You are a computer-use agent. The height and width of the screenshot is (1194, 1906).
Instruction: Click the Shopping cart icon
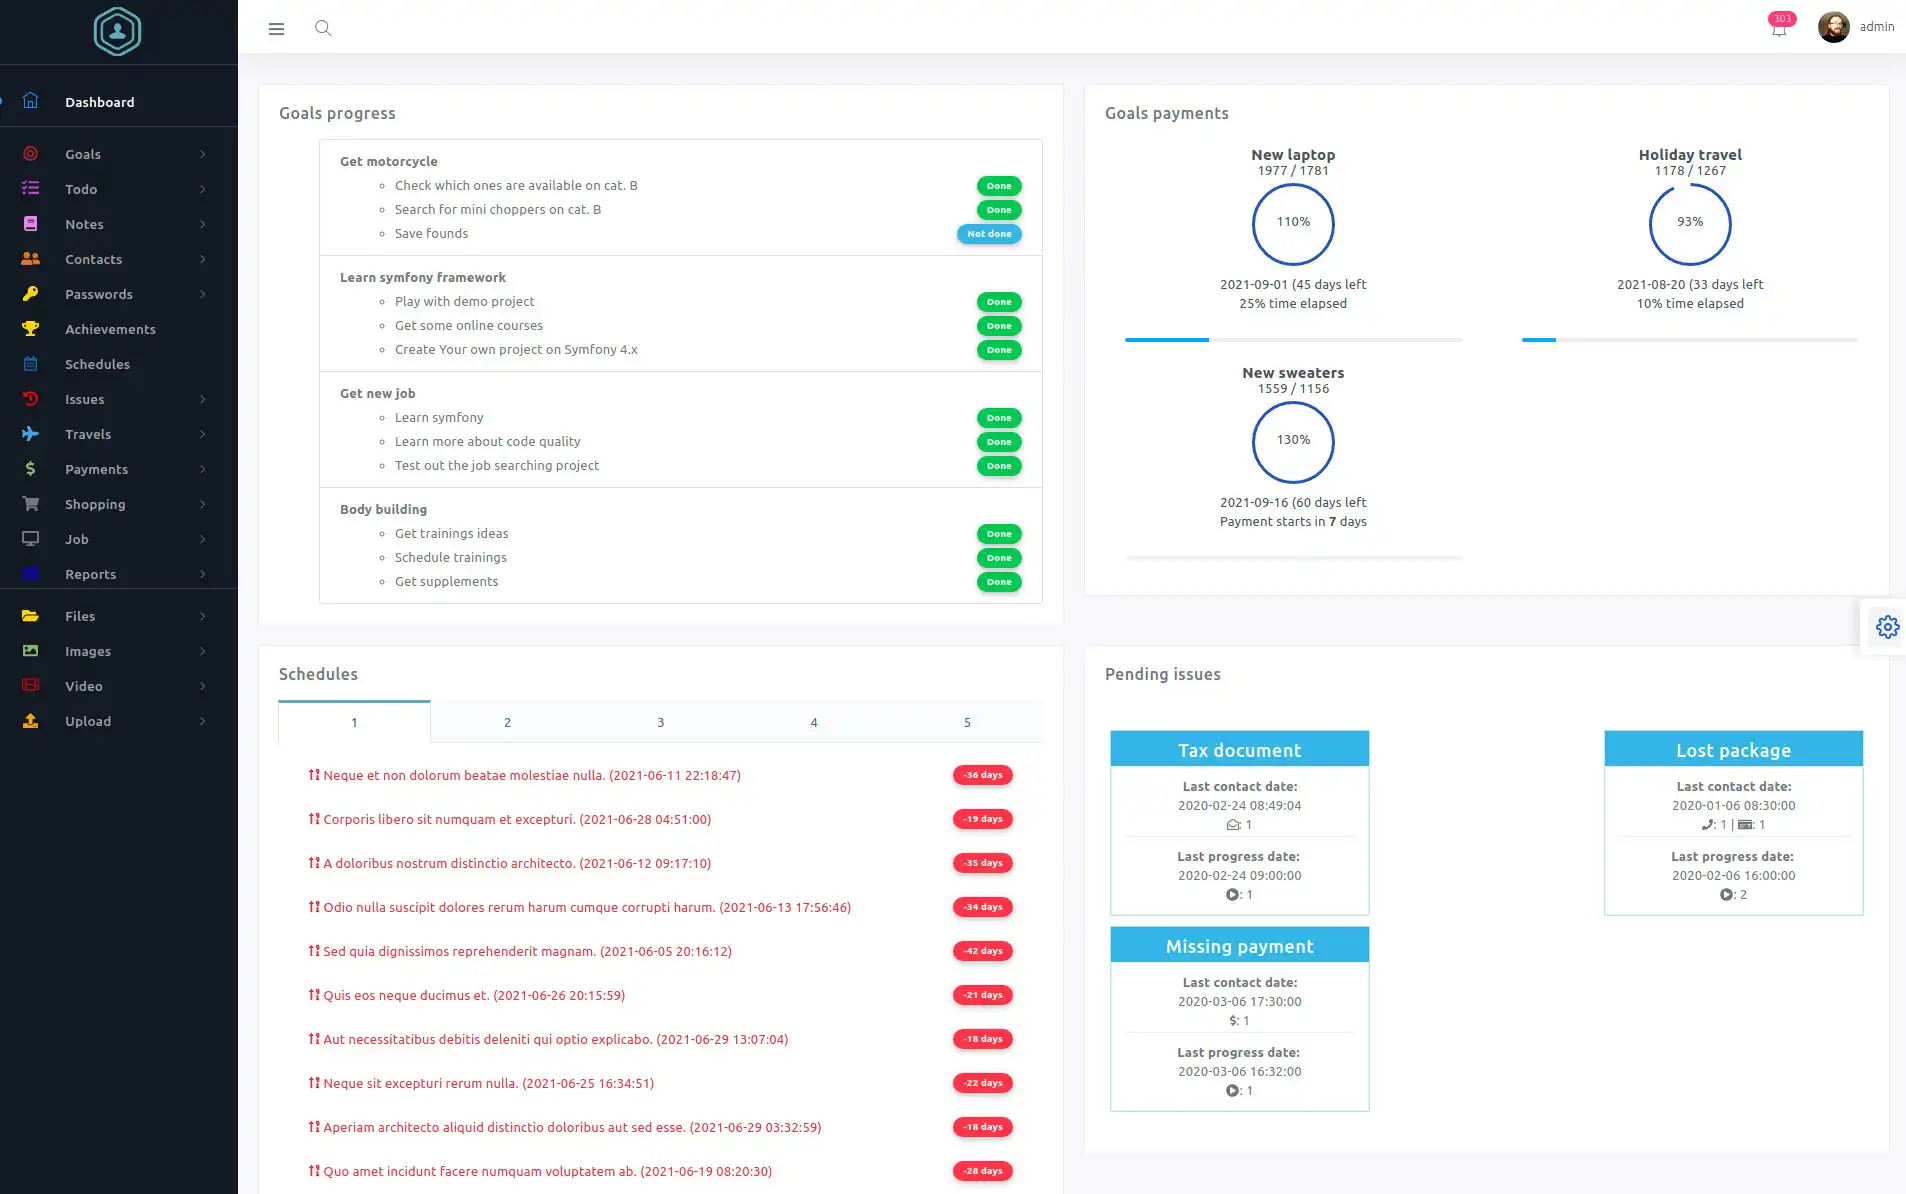[31, 504]
